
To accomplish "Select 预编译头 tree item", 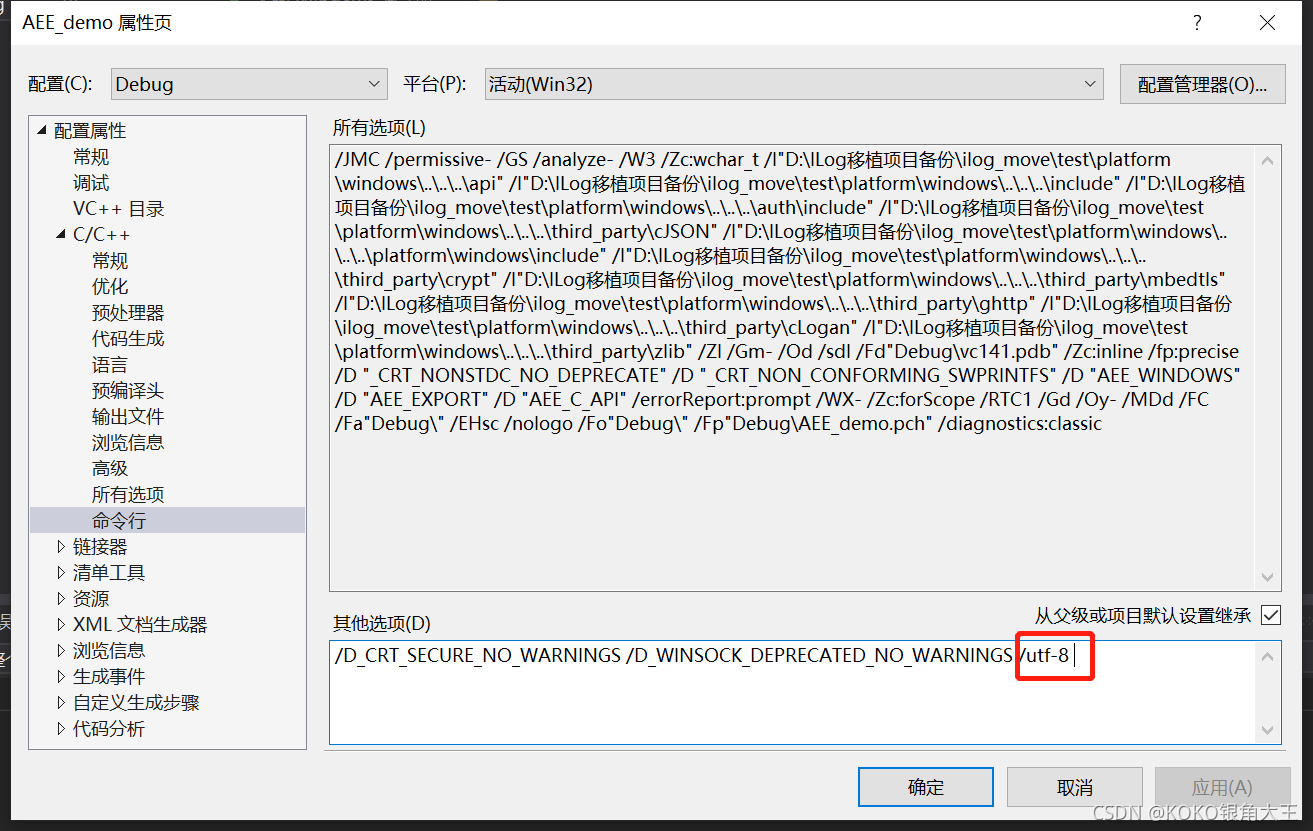I will pos(128,391).
